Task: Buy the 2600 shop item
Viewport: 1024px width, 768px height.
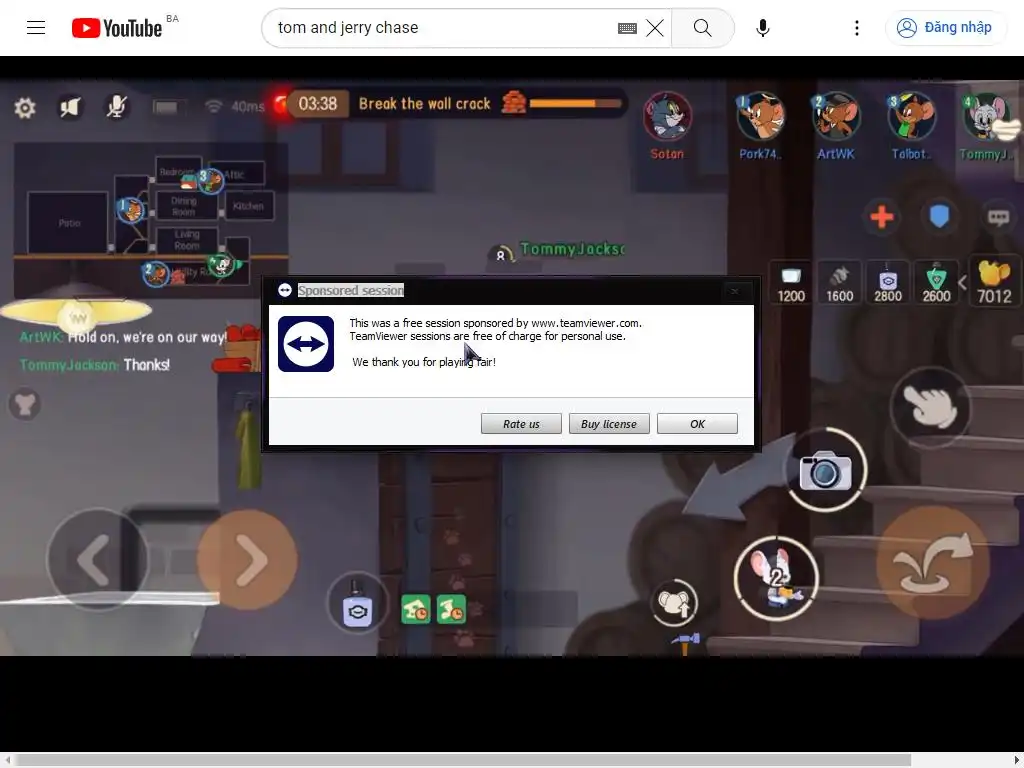Action: coord(936,284)
